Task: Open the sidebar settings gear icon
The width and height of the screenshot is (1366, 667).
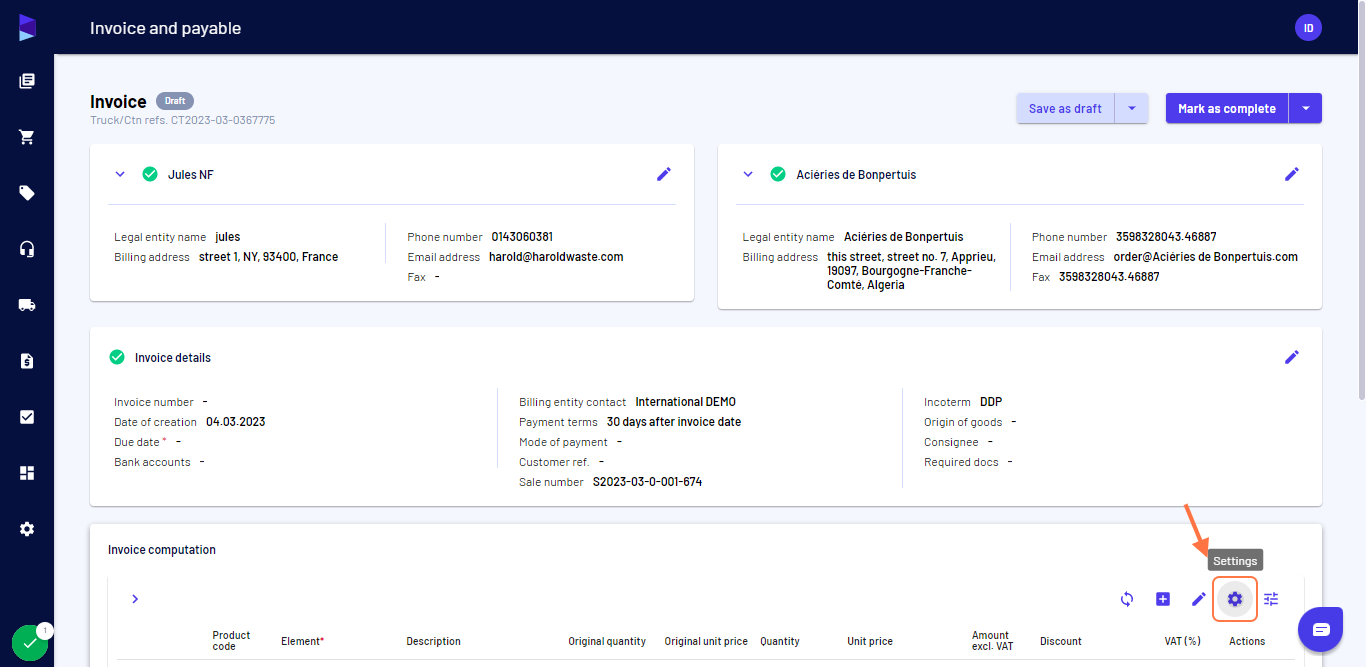Action: point(27,528)
